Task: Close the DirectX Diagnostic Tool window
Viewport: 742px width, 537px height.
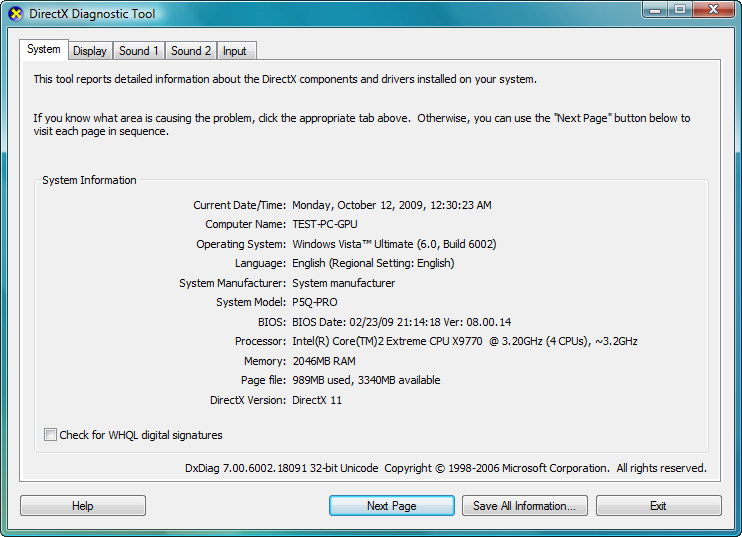Action: tap(714, 10)
